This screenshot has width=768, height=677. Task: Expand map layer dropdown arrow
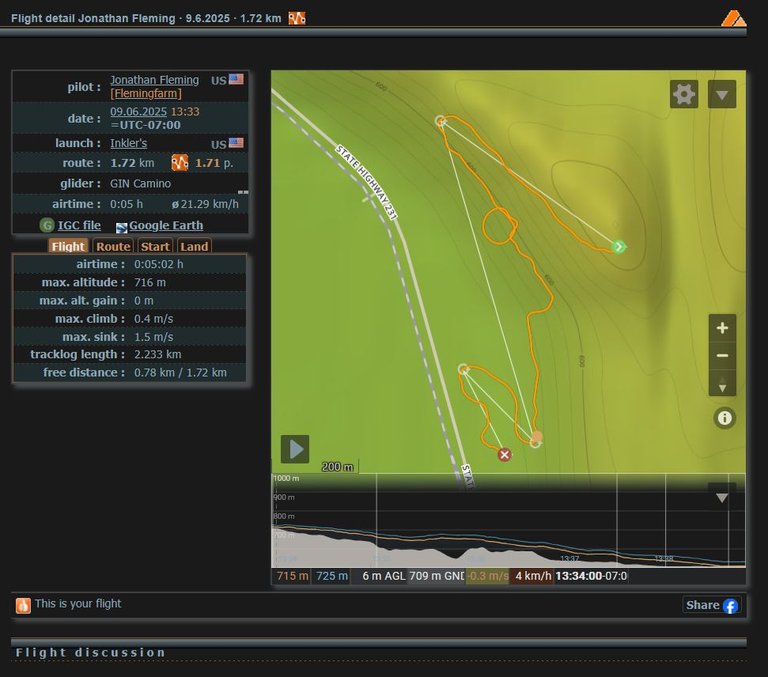[721, 94]
